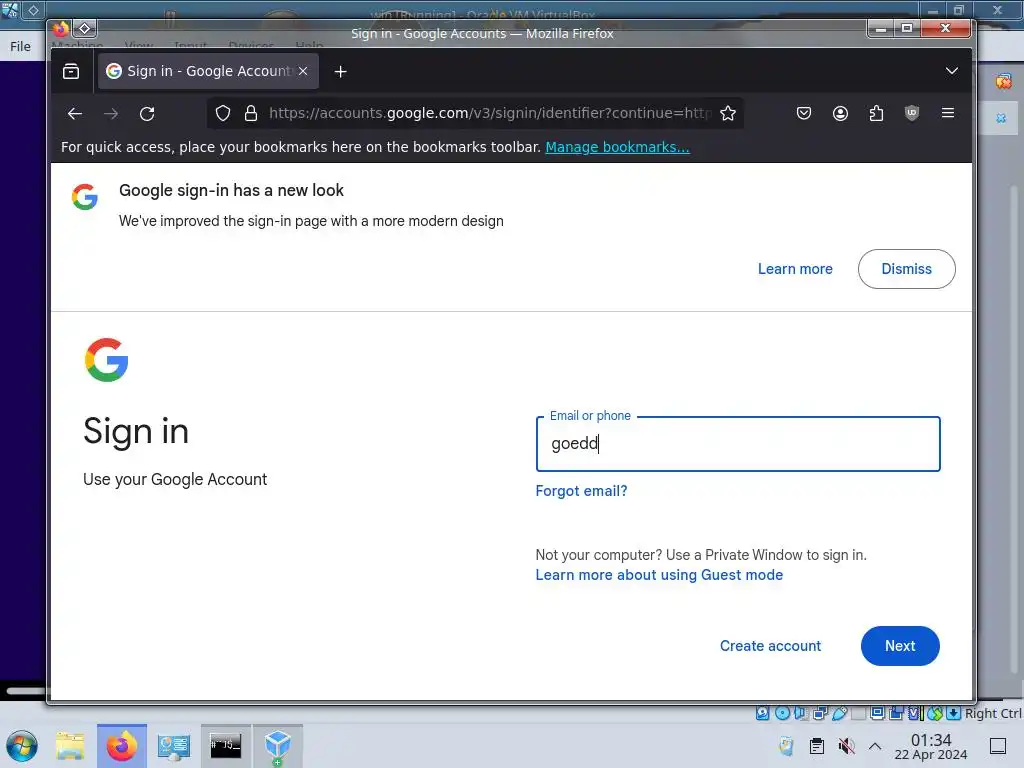Click the Forgot email? link
Viewport: 1024px width, 768px height.
coord(581,491)
